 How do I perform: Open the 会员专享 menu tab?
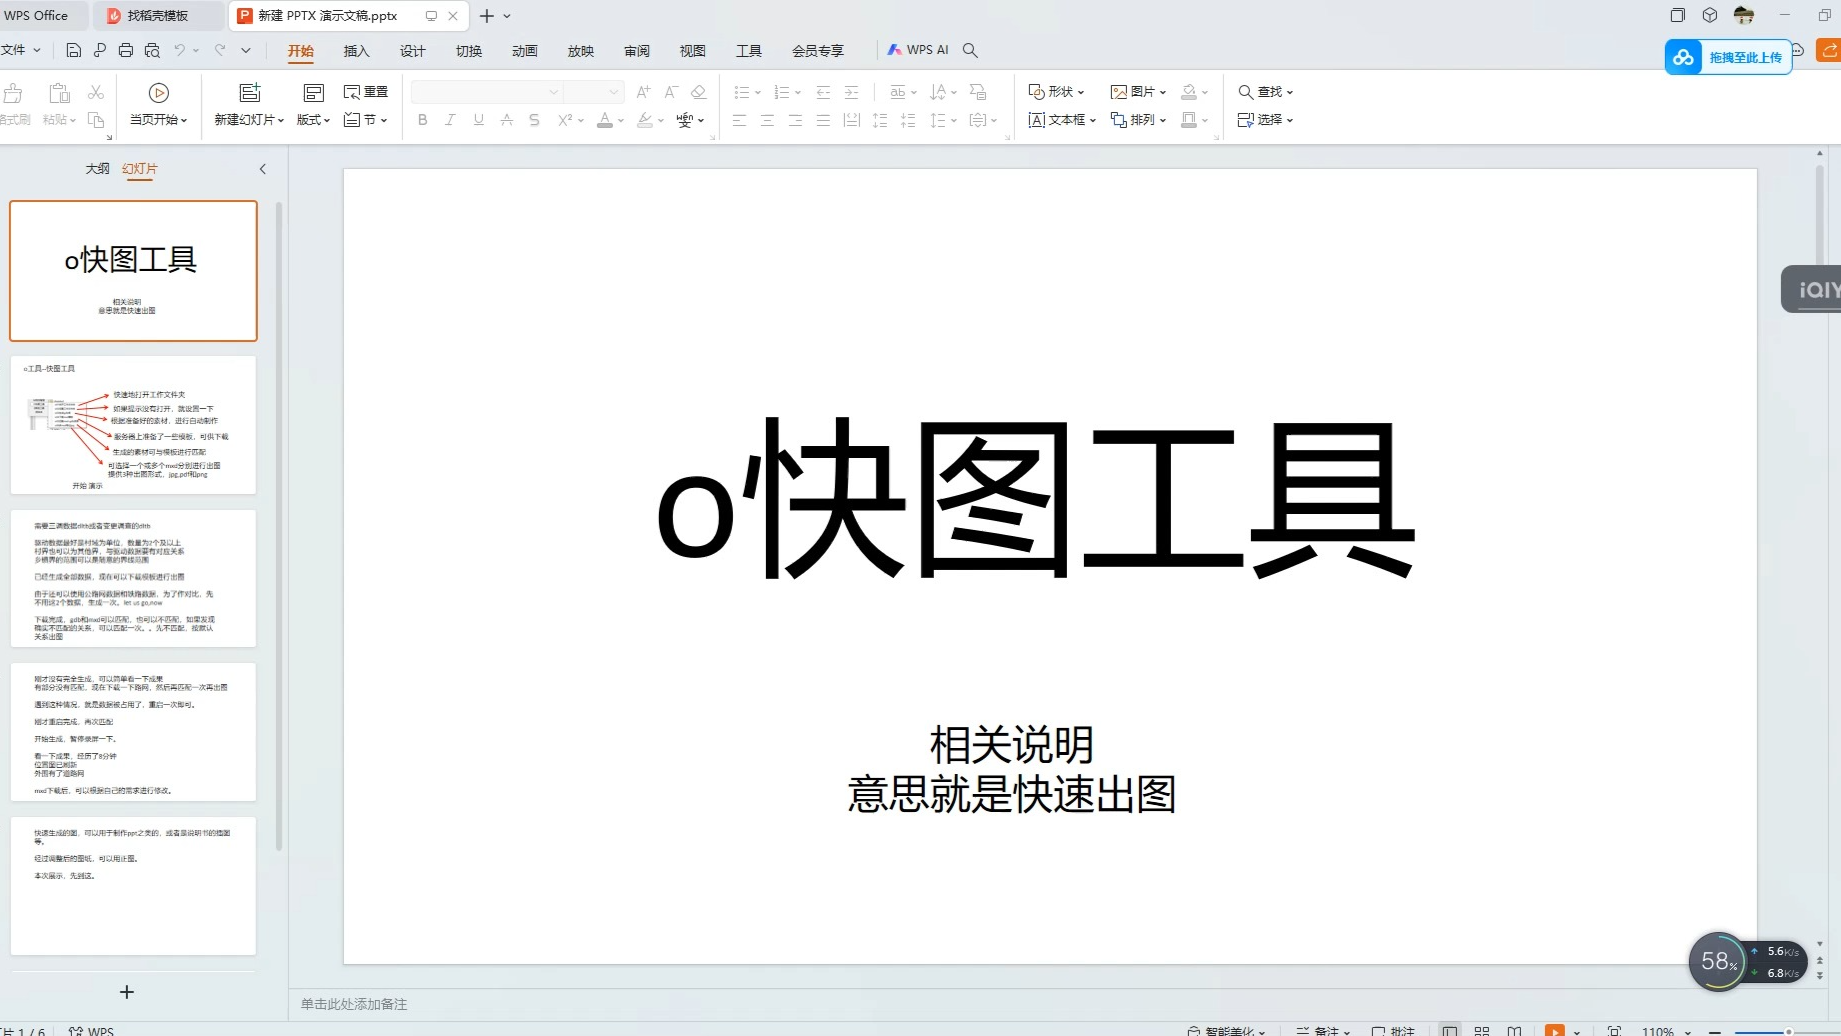[x=817, y=50]
